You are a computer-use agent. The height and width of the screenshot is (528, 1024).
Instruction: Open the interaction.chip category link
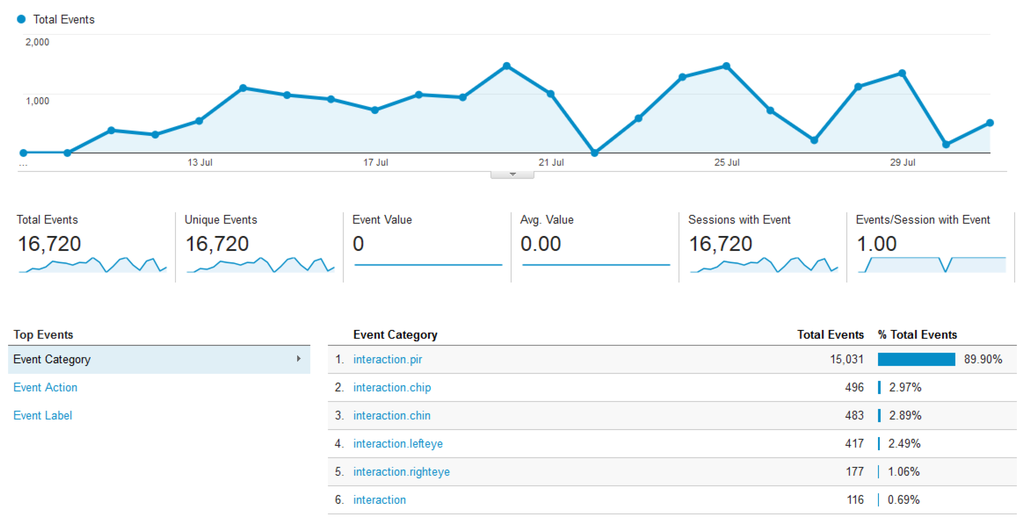tap(392, 387)
